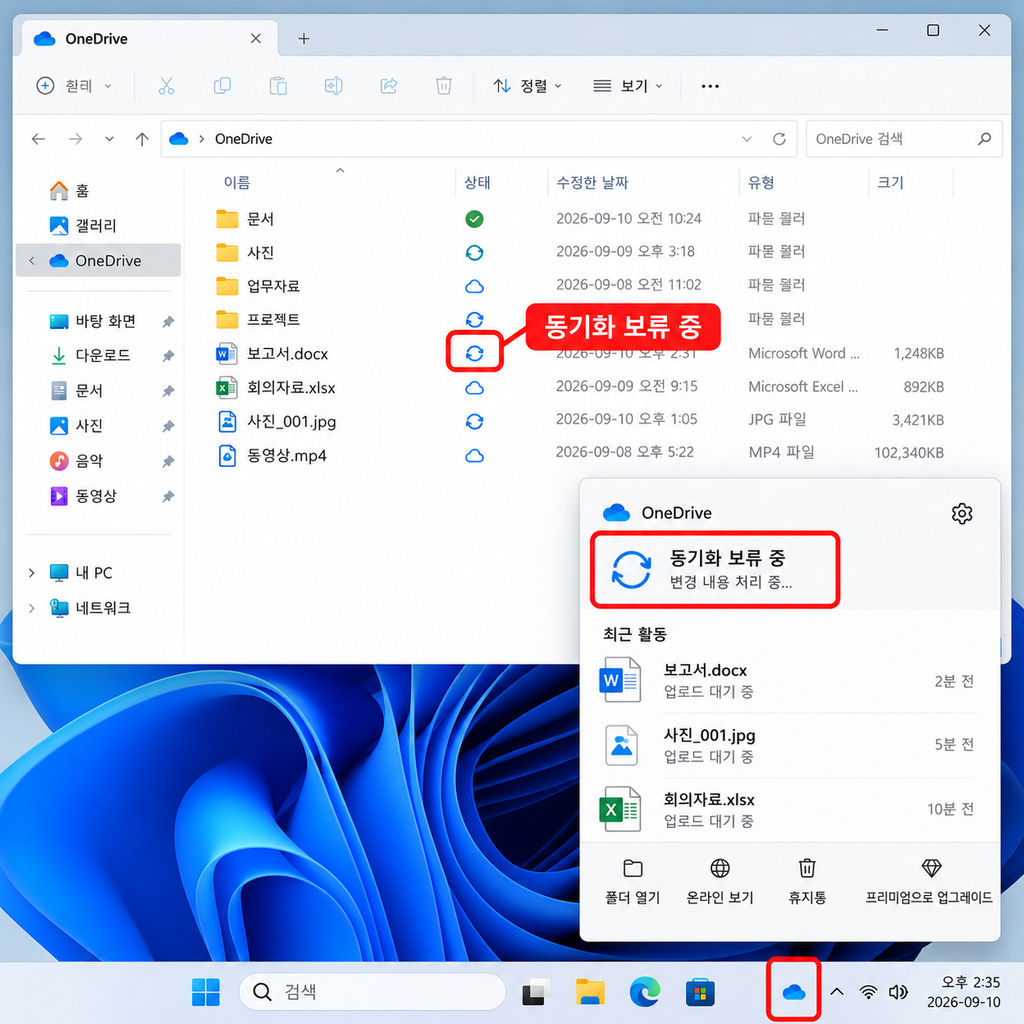The image size is (1024, 1024).
Task: Select the 회의자료.xlsx file row
Action: tap(581, 387)
